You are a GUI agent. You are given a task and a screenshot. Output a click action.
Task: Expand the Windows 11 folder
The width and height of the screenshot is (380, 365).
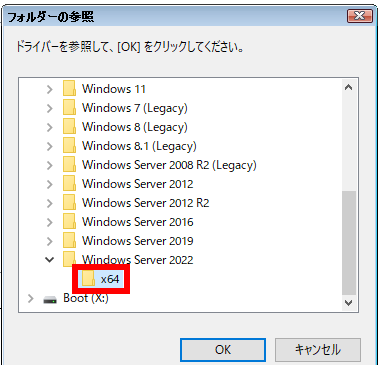(50, 89)
